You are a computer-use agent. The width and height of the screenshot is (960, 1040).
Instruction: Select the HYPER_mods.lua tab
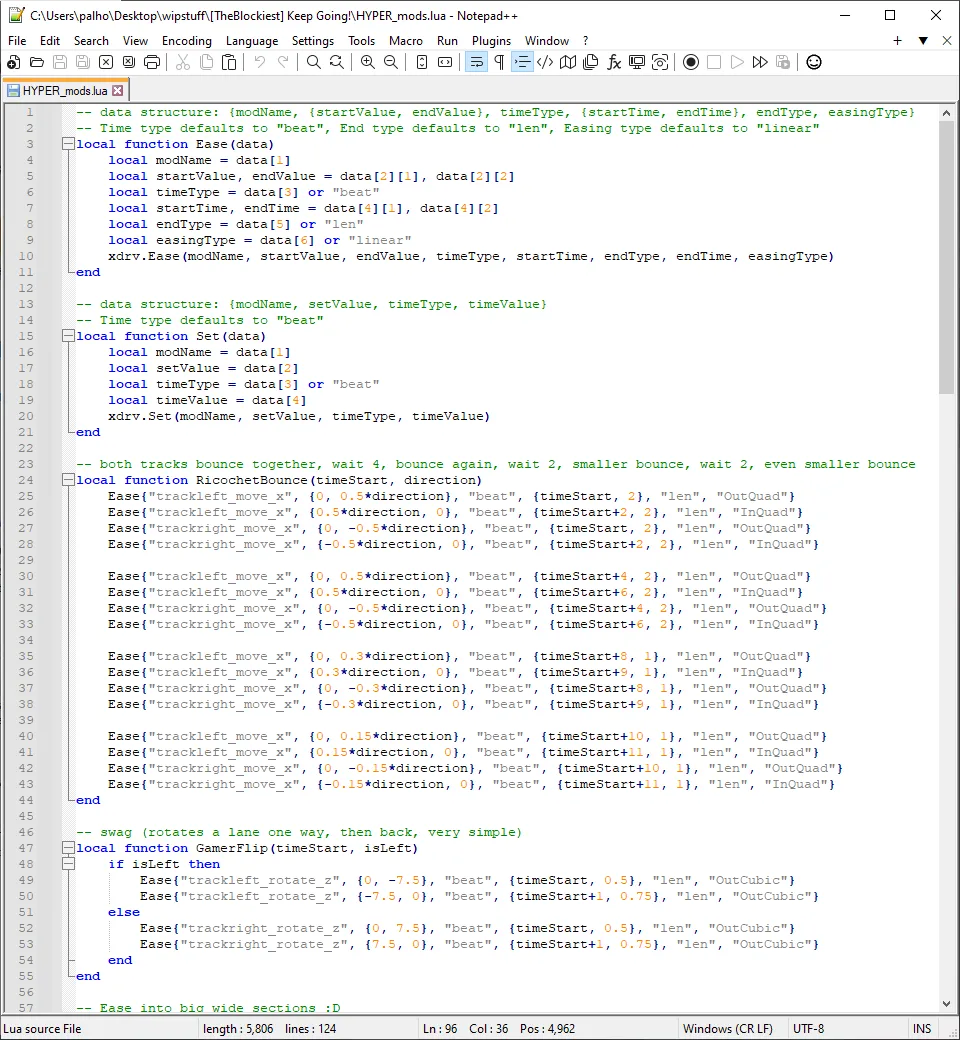(x=63, y=88)
